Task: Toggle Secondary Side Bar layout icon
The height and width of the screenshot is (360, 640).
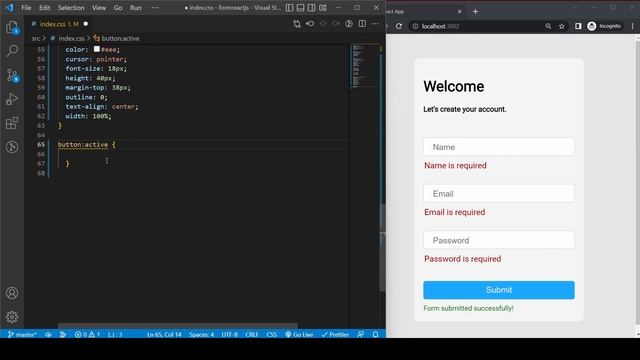Action: (x=311, y=8)
